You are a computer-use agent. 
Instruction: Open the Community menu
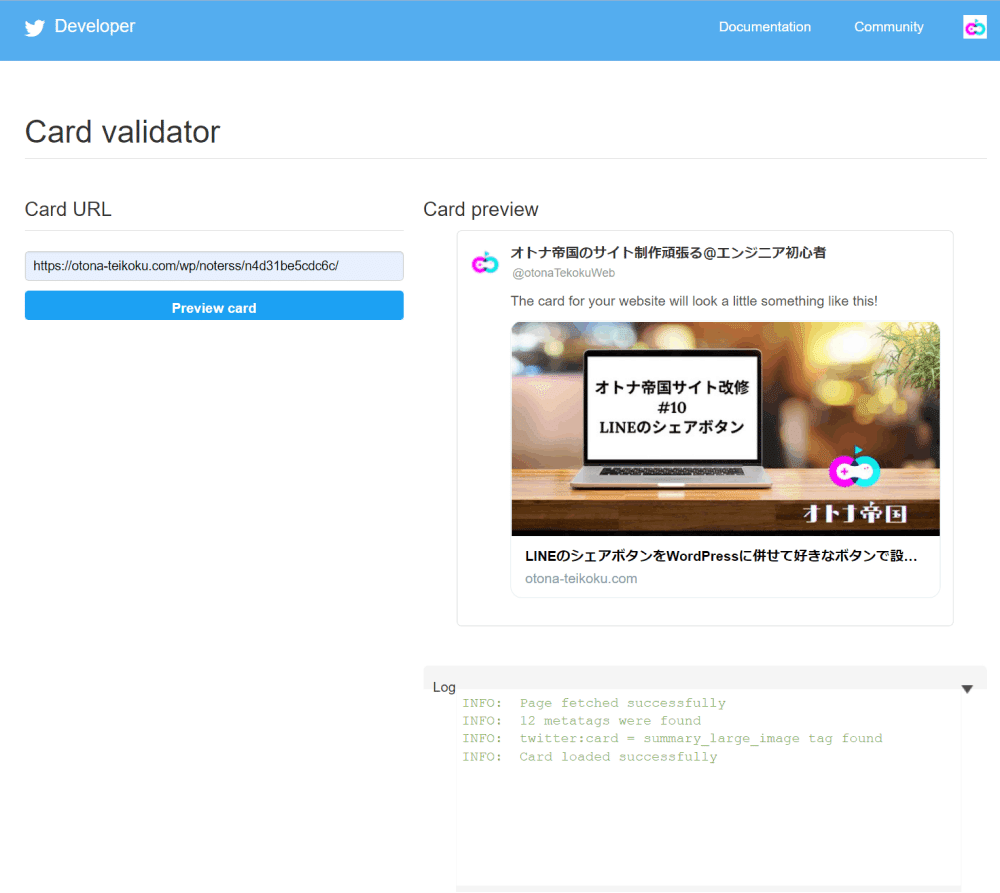(888, 27)
